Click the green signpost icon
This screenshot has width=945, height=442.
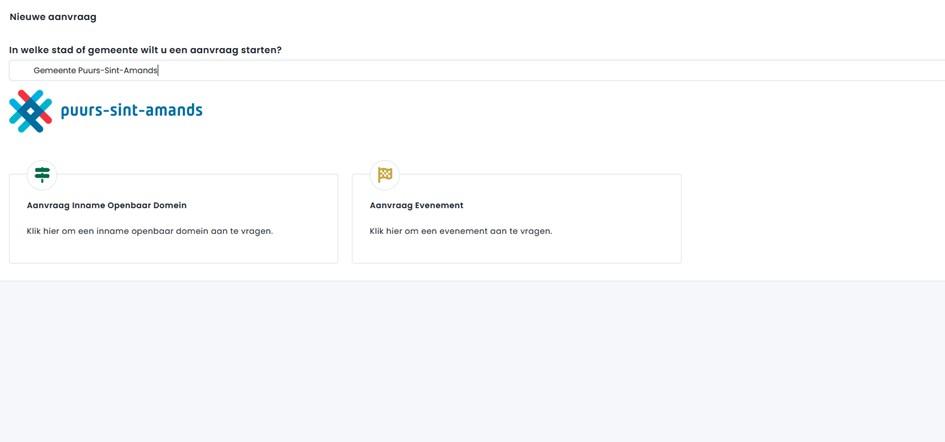coord(42,174)
